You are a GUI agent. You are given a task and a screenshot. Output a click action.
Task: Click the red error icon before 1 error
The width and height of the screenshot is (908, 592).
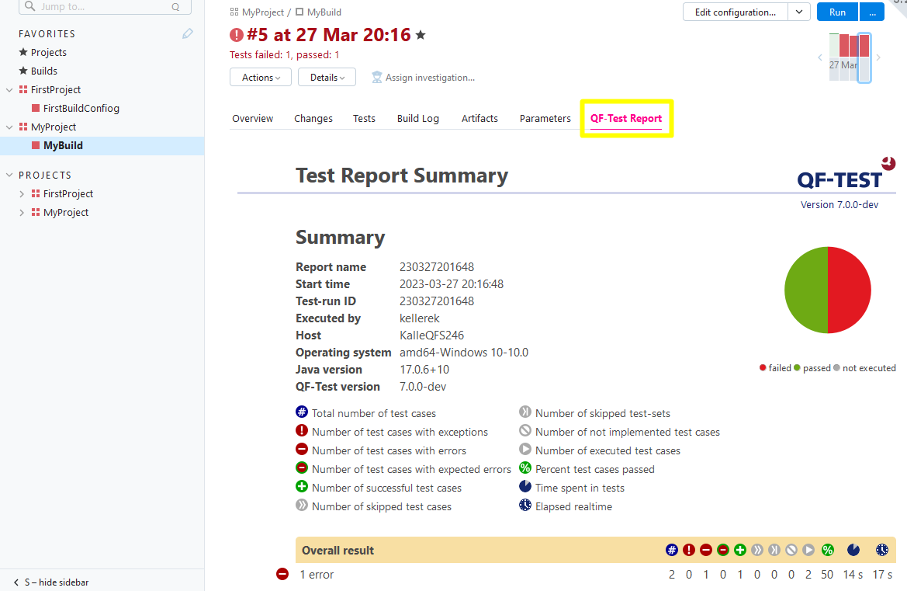point(283,574)
